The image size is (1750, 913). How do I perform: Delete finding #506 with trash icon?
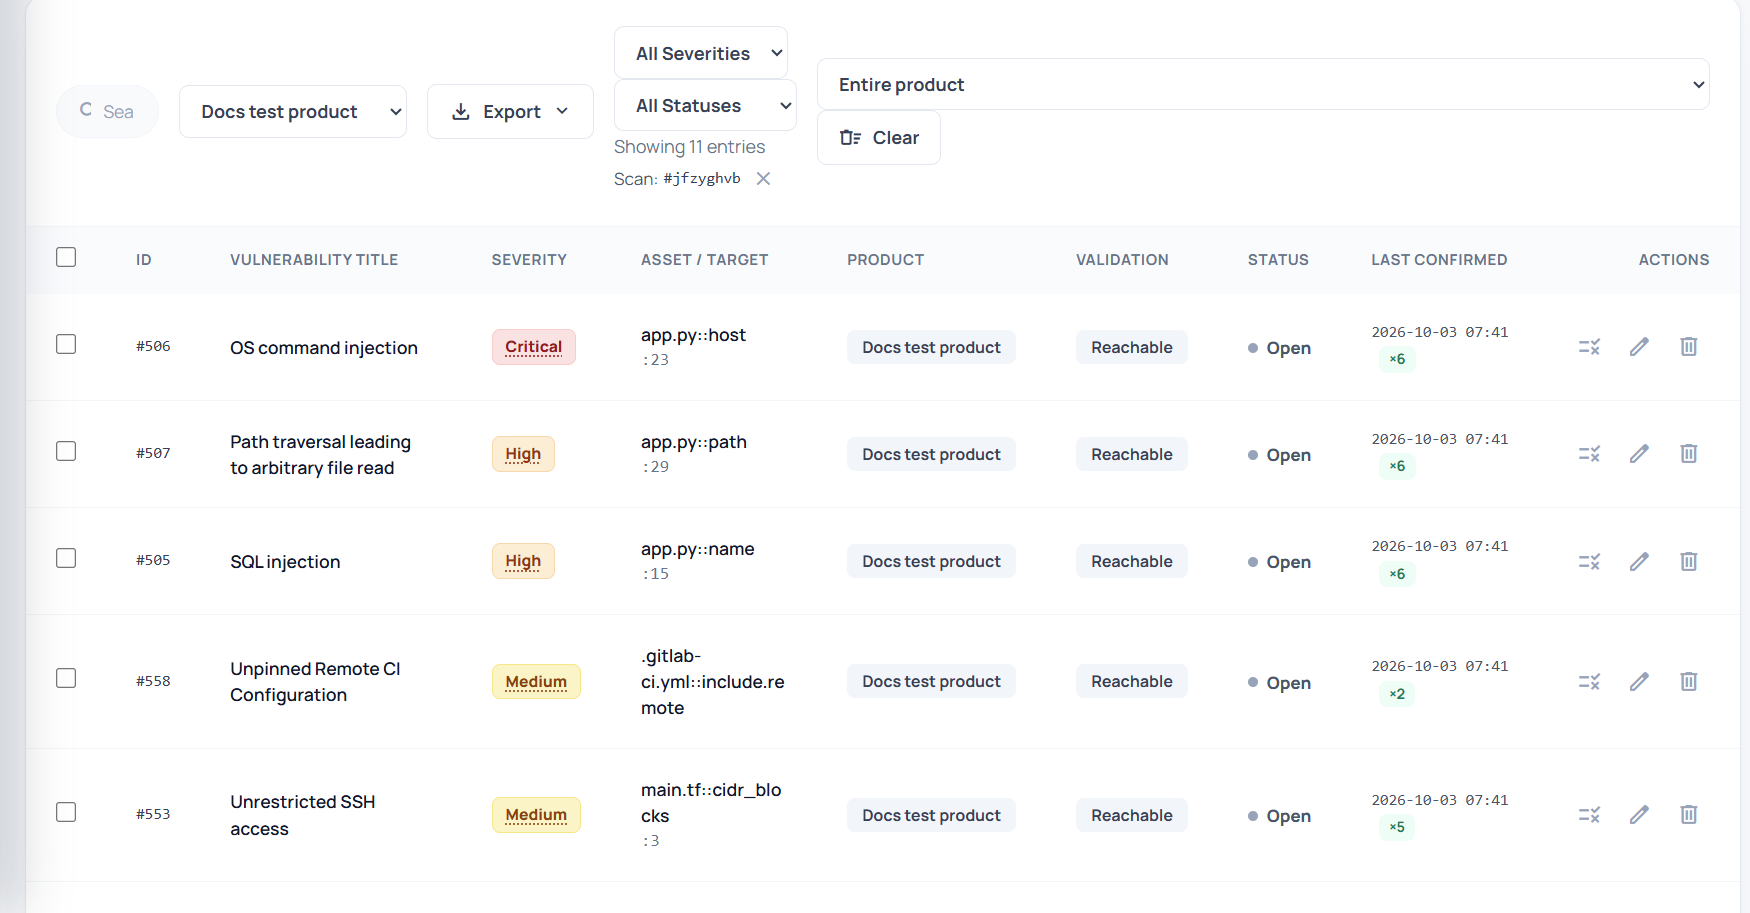(x=1688, y=347)
